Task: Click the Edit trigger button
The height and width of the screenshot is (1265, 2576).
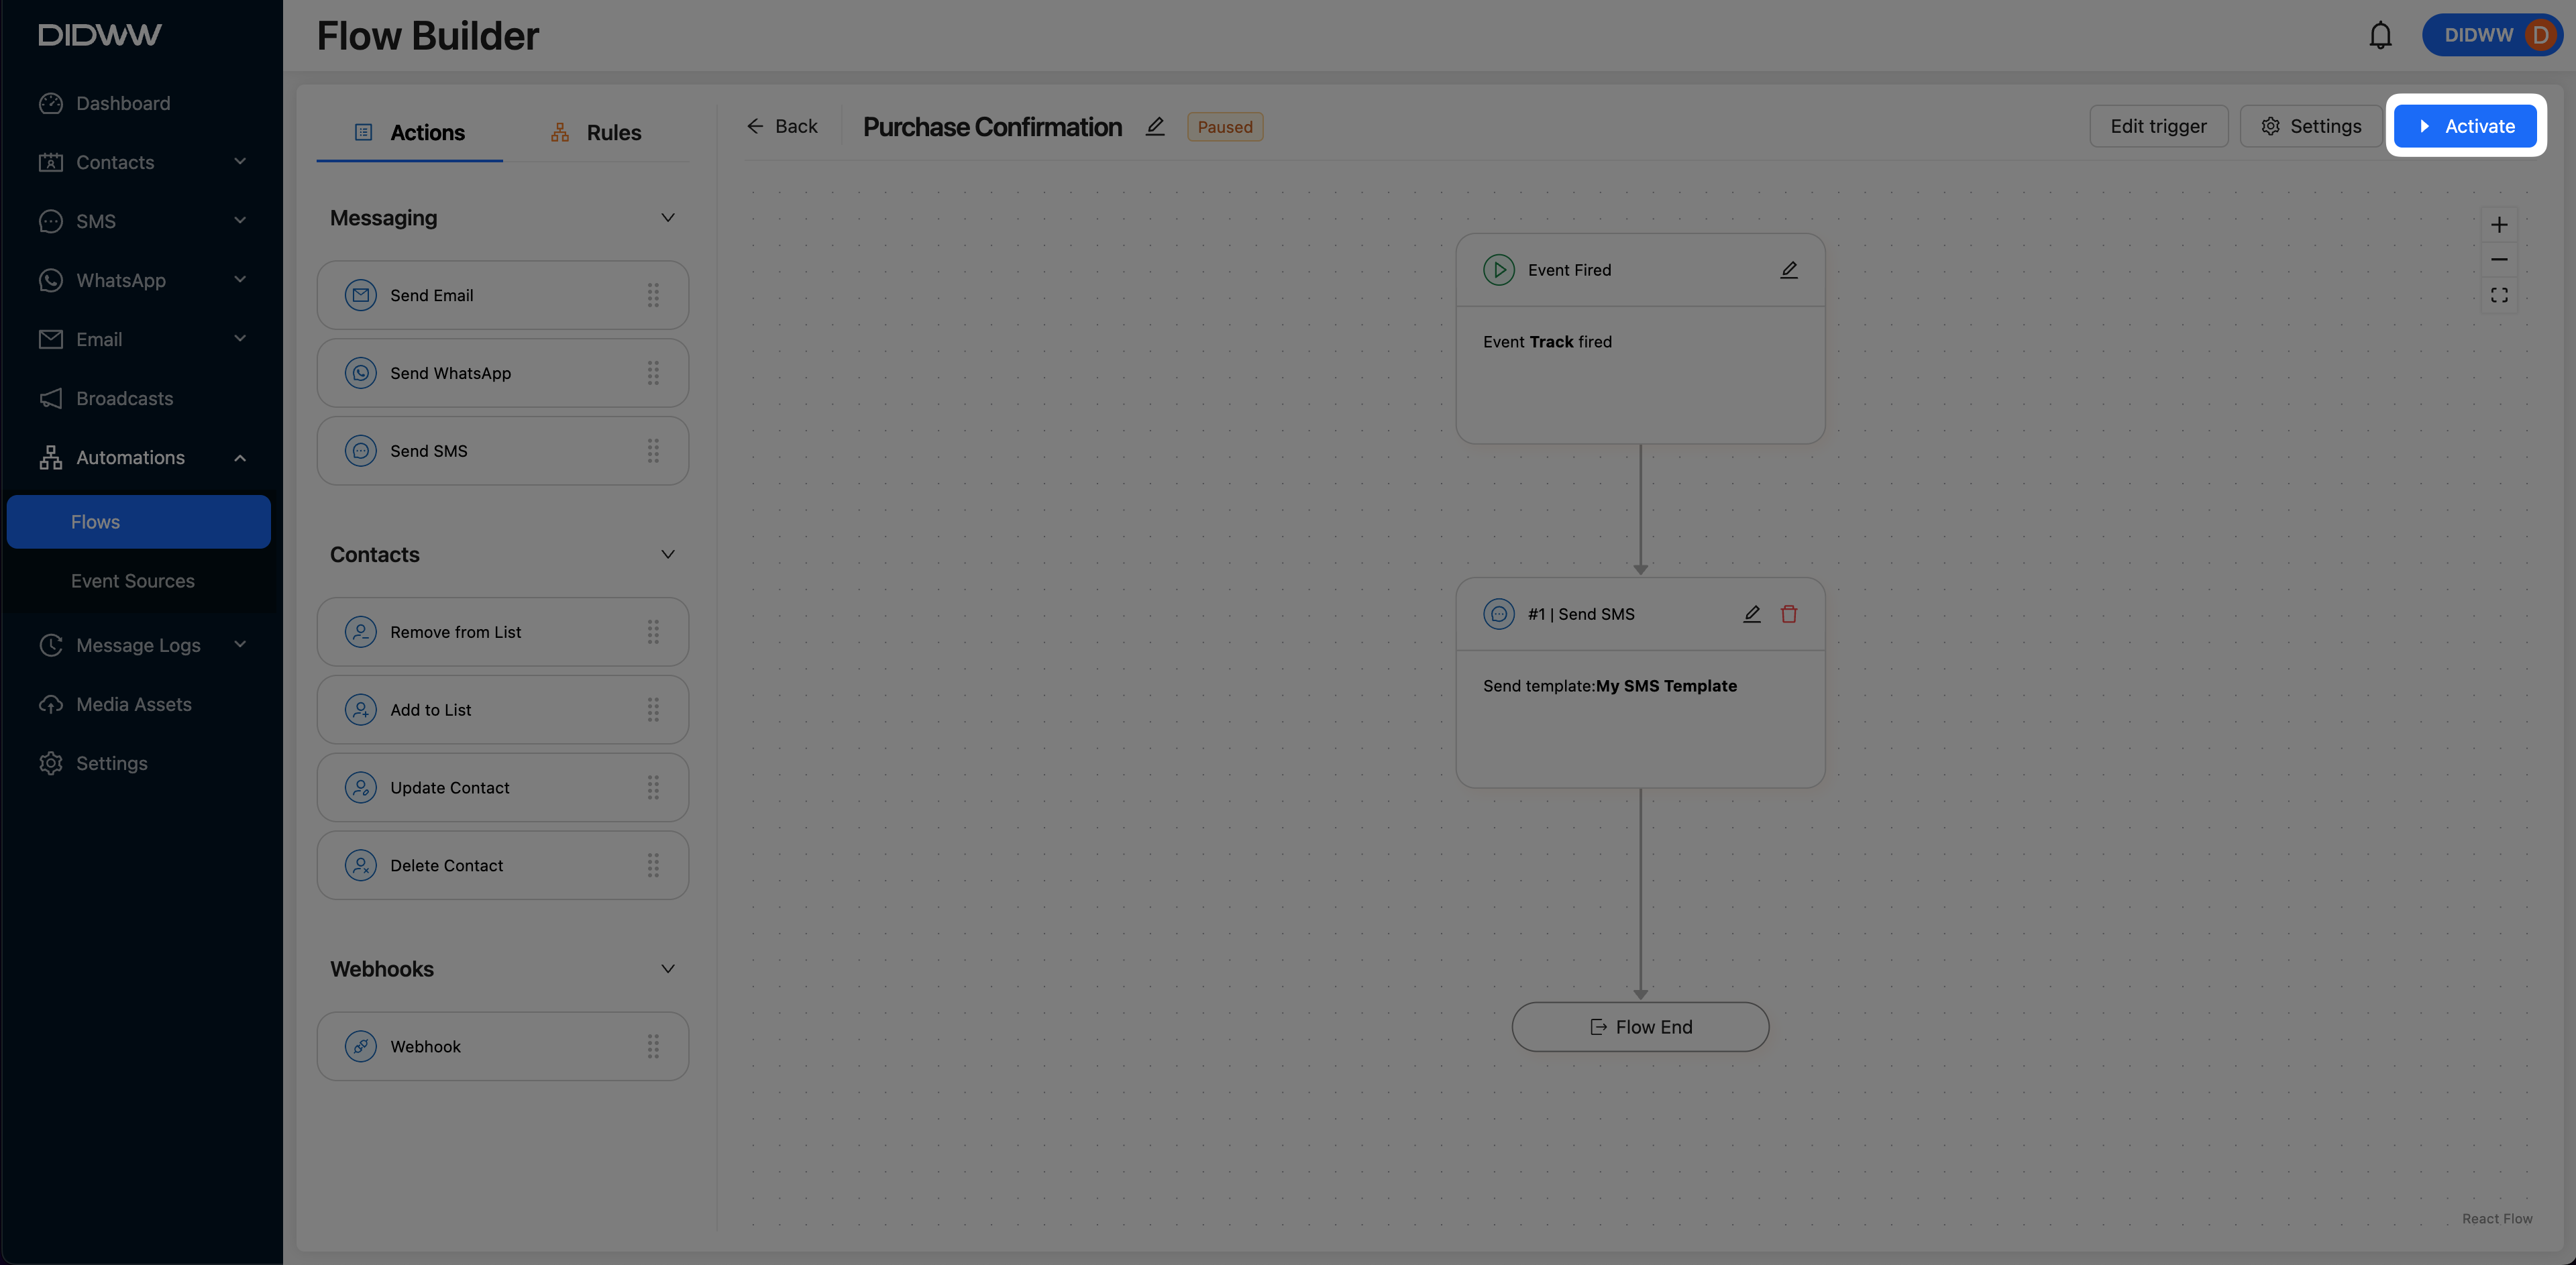Action: click(2158, 127)
